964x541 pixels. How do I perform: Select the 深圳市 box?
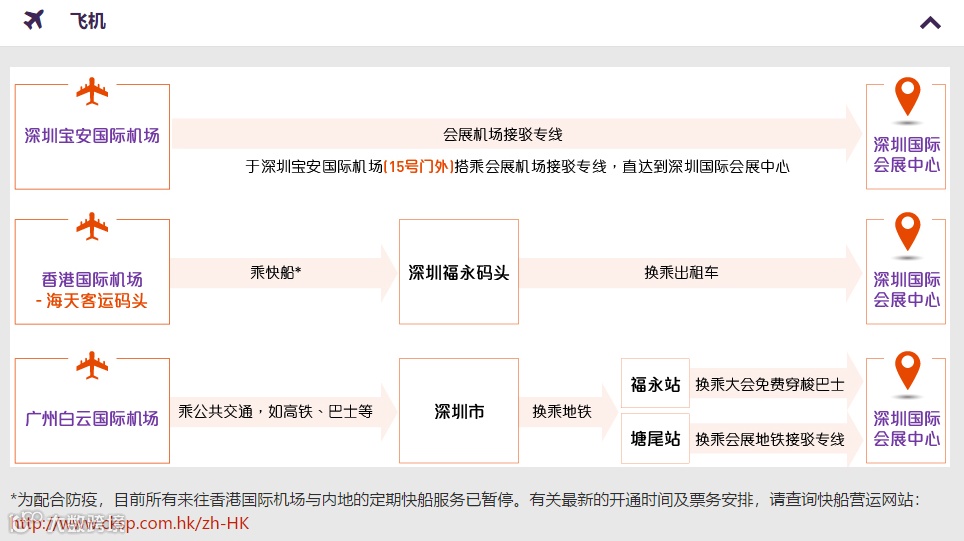click(x=459, y=411)
